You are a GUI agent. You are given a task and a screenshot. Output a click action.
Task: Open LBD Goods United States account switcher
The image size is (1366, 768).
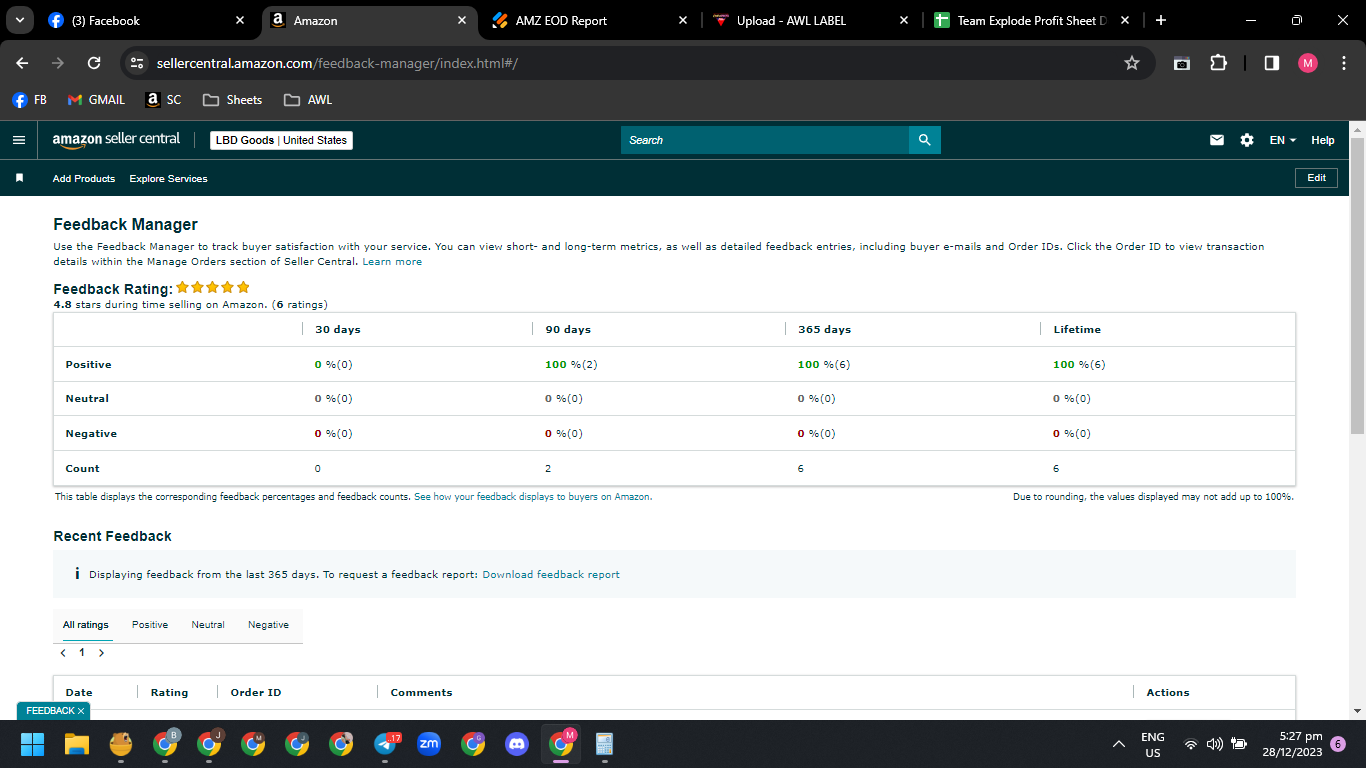tap(282, 140)
